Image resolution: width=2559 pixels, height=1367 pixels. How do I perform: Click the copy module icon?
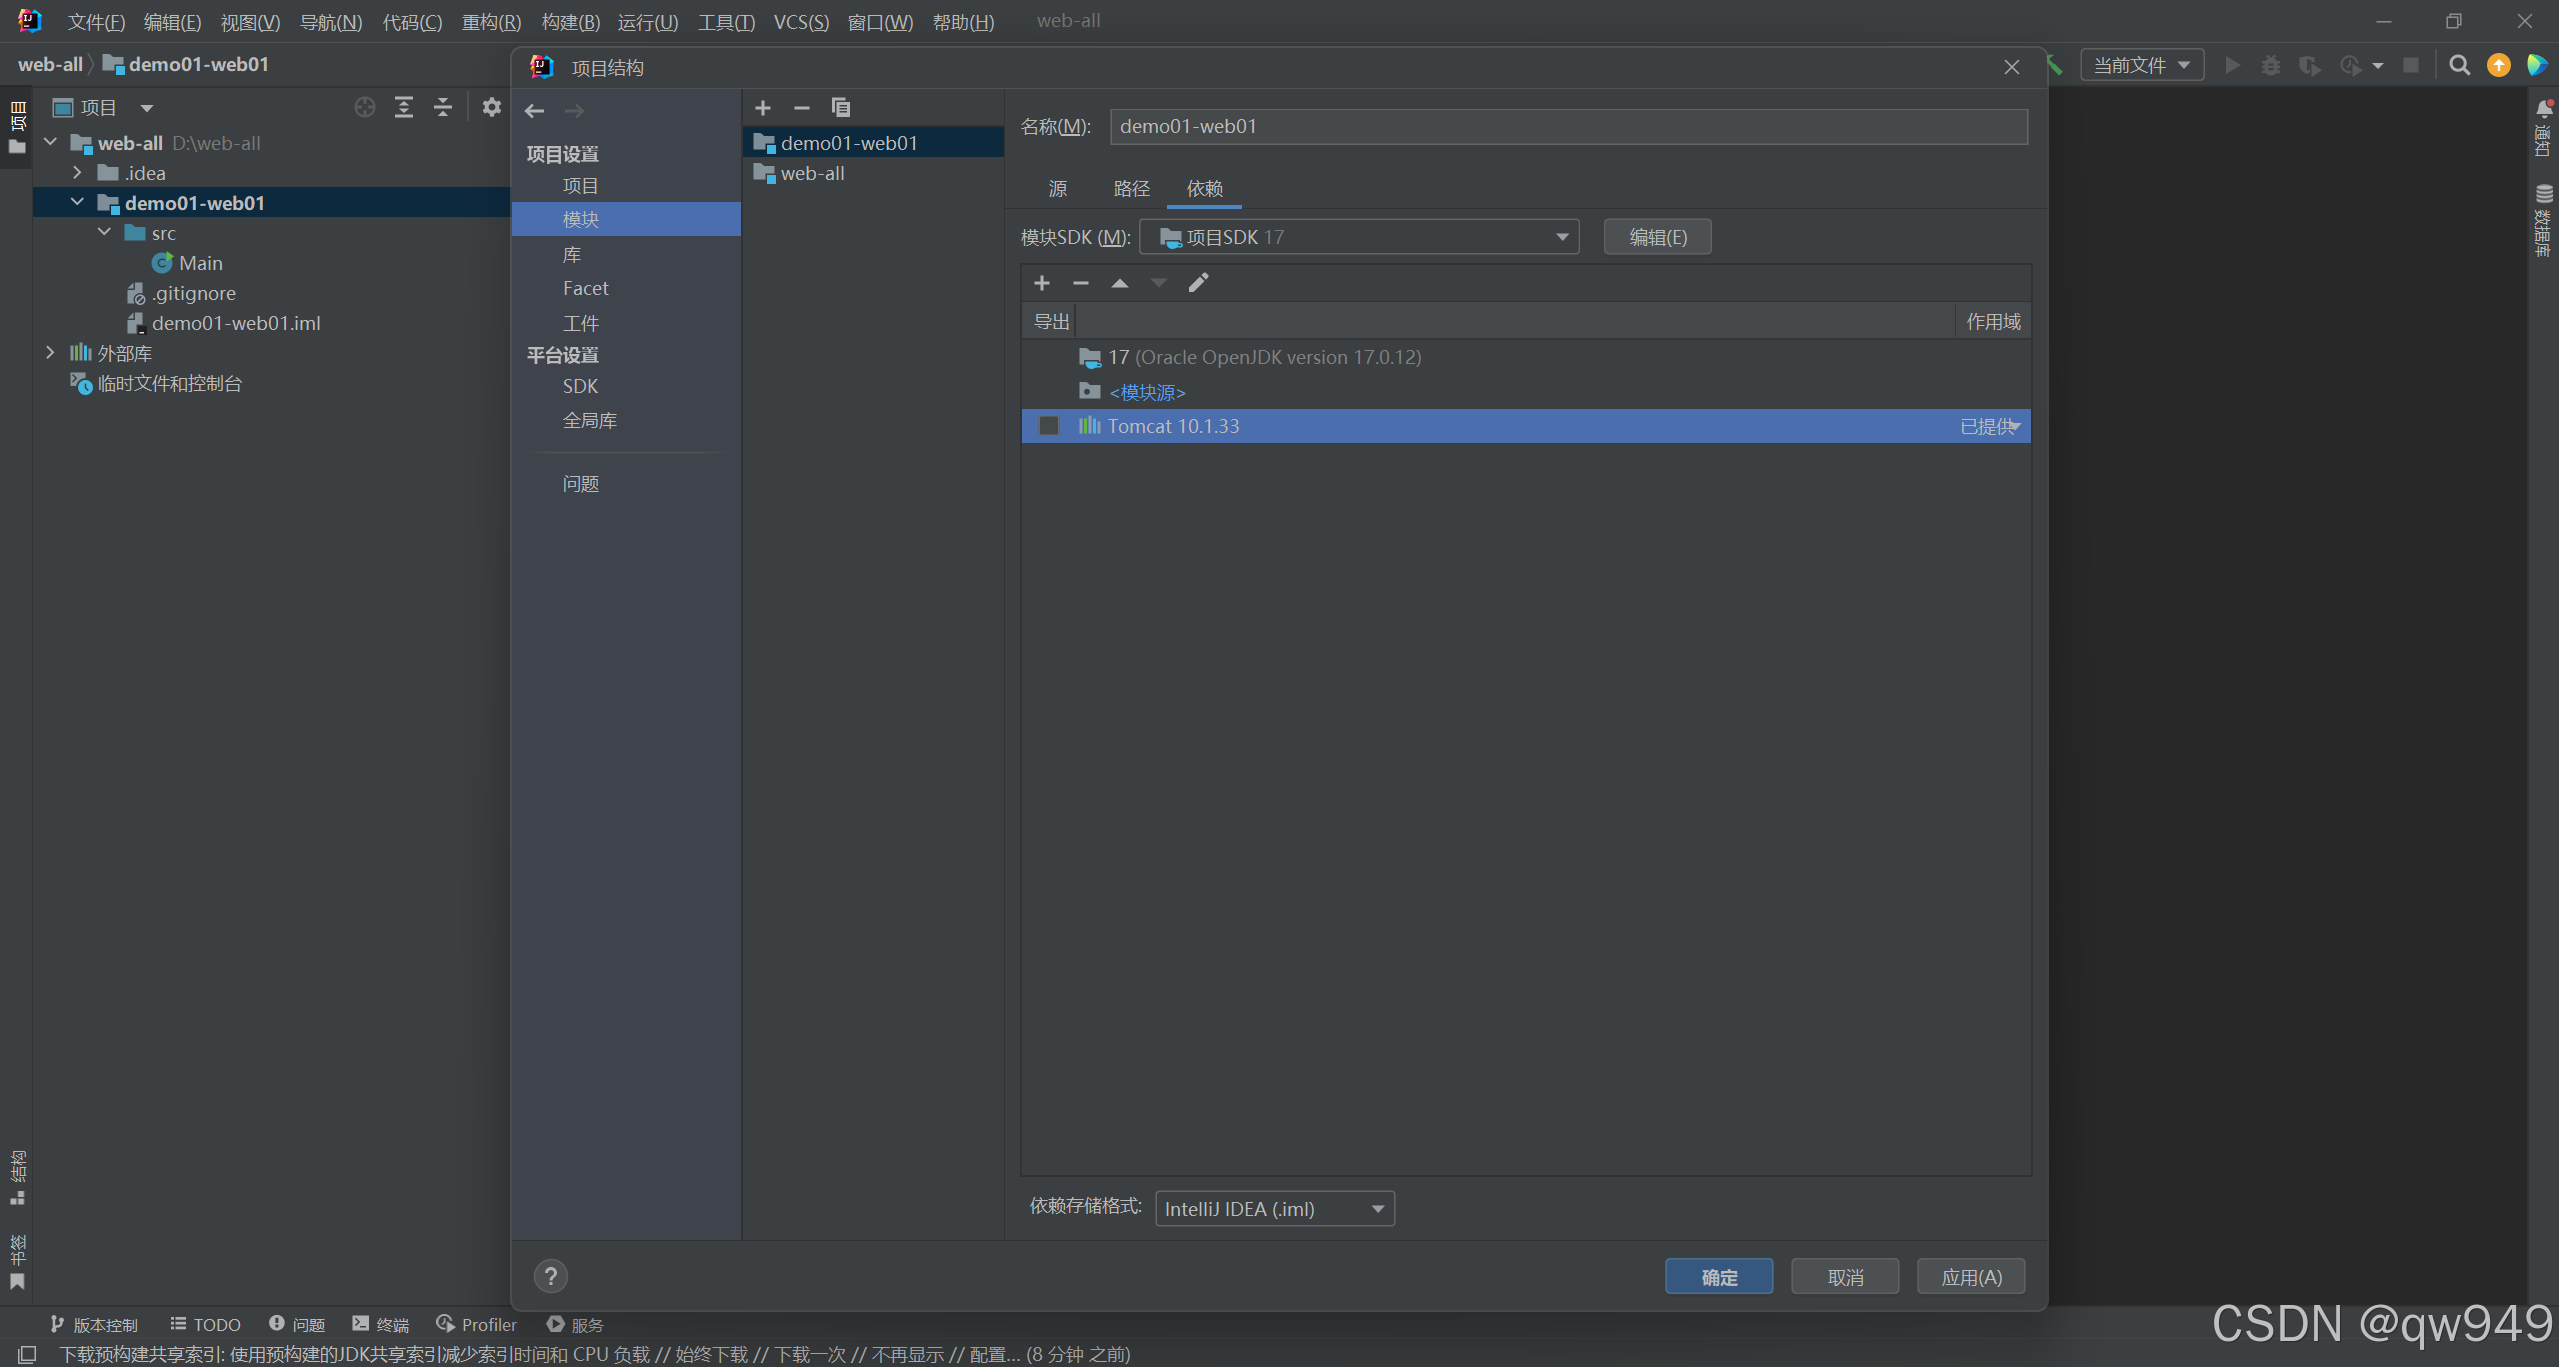840,107
